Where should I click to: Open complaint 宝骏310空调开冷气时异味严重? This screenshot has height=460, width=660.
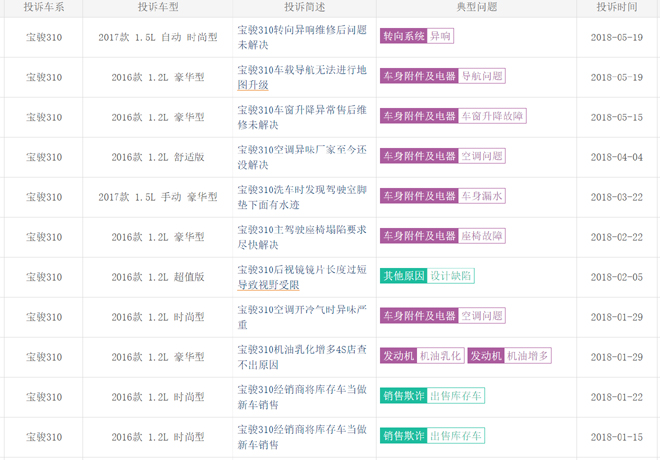click(302, 317)
